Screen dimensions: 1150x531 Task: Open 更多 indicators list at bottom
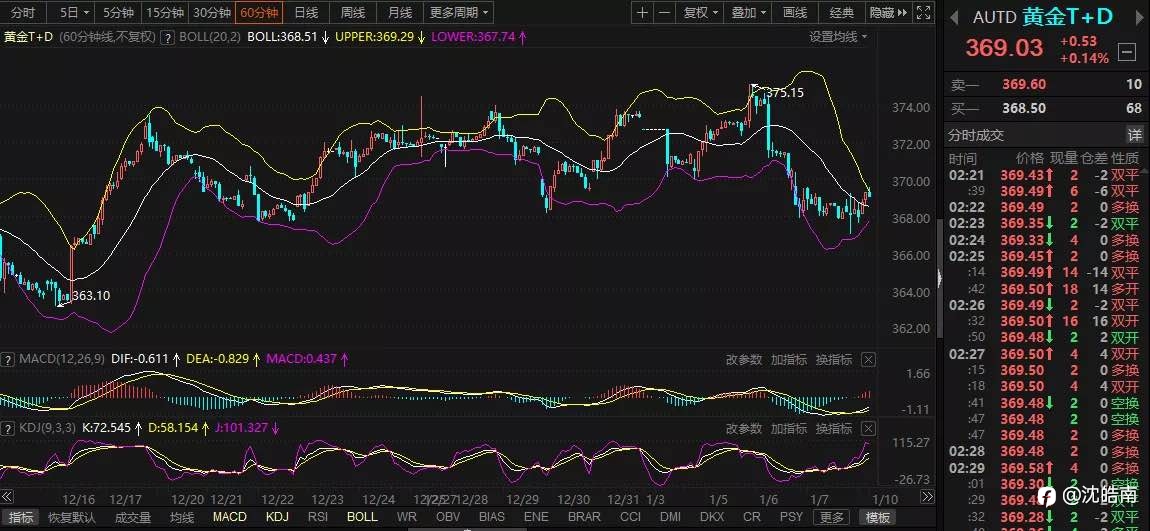tap(832, 517)
